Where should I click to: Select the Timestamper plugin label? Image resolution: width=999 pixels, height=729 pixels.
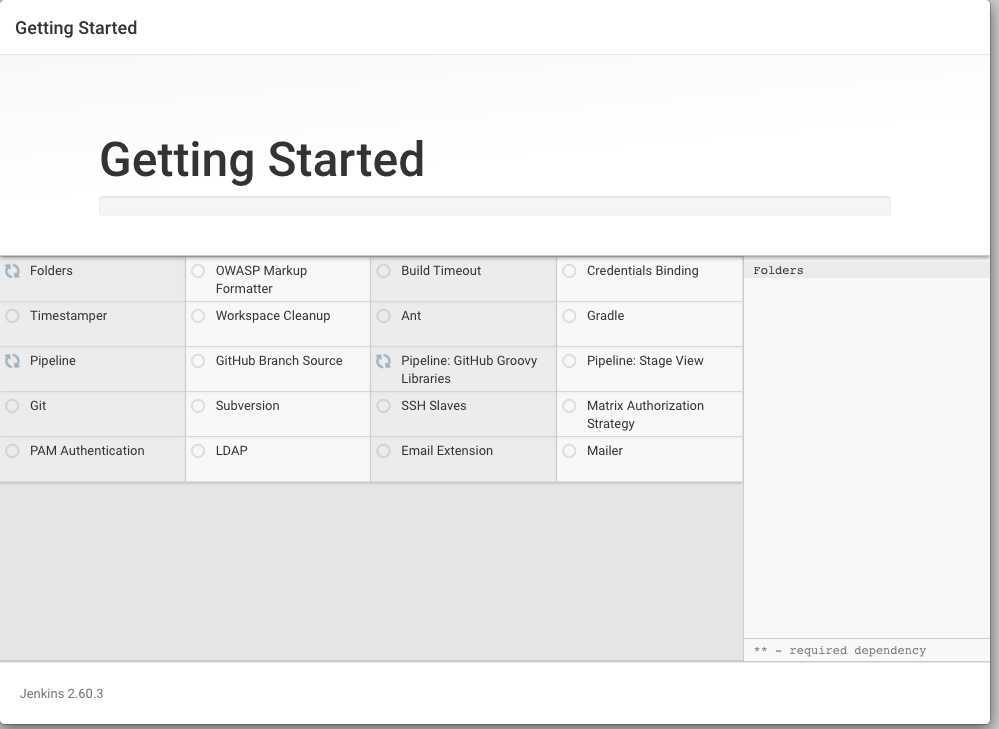point(68,316)
